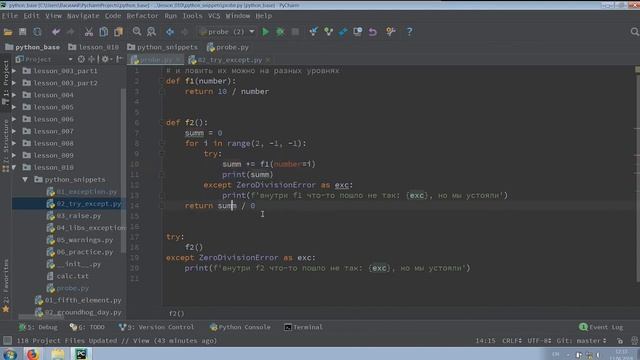
Task: Click the Hide Project panel icon
Action: (x=119, y=59)
